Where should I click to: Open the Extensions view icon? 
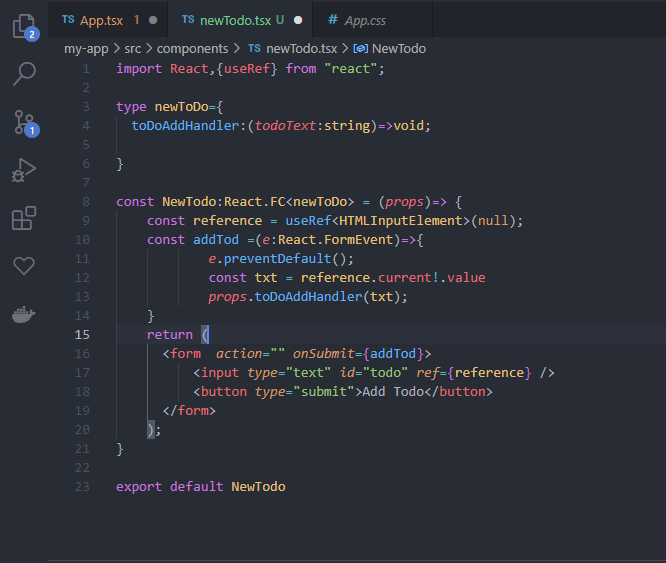click(24, 218)
